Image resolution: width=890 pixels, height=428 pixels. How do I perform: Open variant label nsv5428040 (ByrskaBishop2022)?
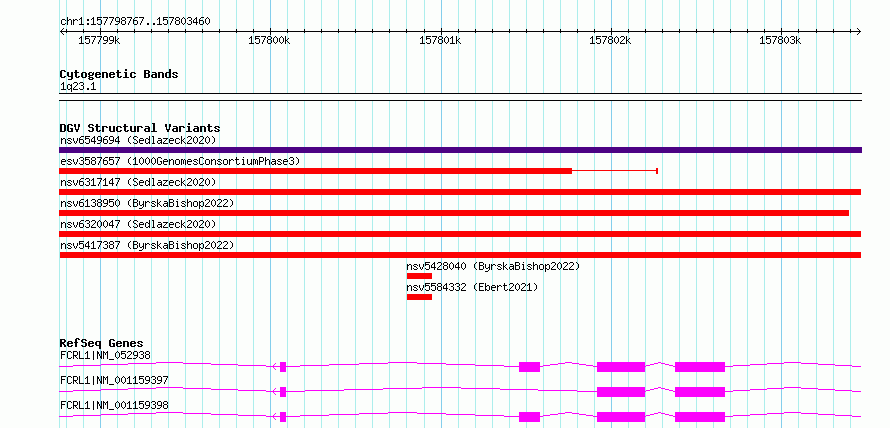493,266
